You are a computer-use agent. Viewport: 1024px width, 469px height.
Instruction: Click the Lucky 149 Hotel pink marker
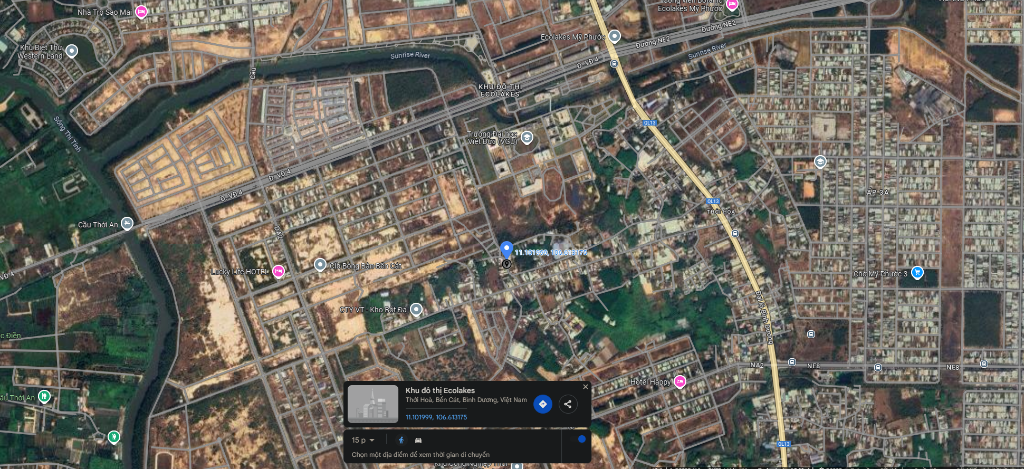(x=279, y=271)
